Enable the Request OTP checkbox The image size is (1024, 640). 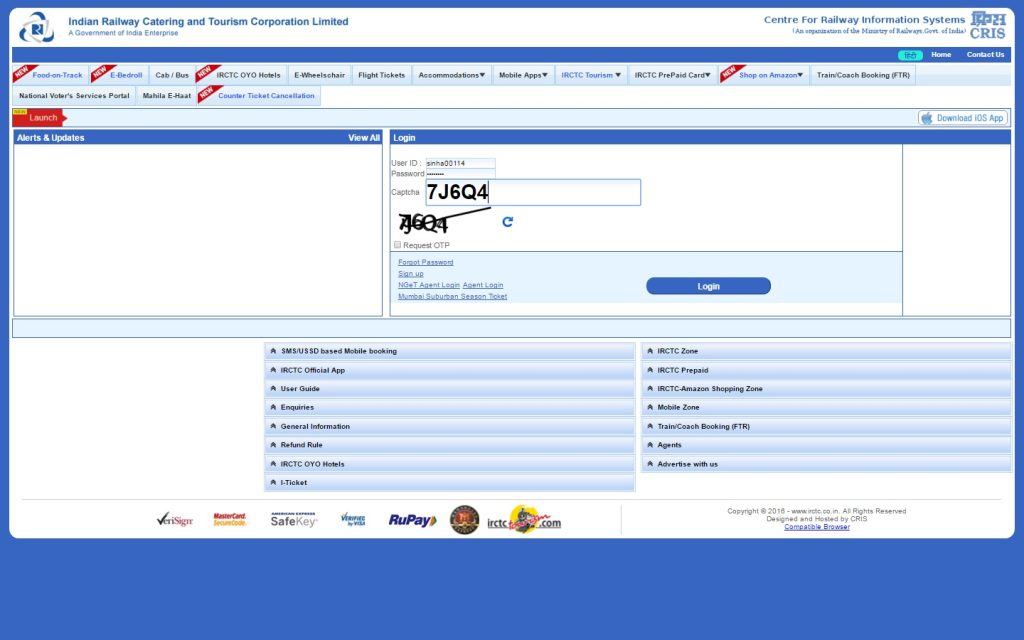397,245
